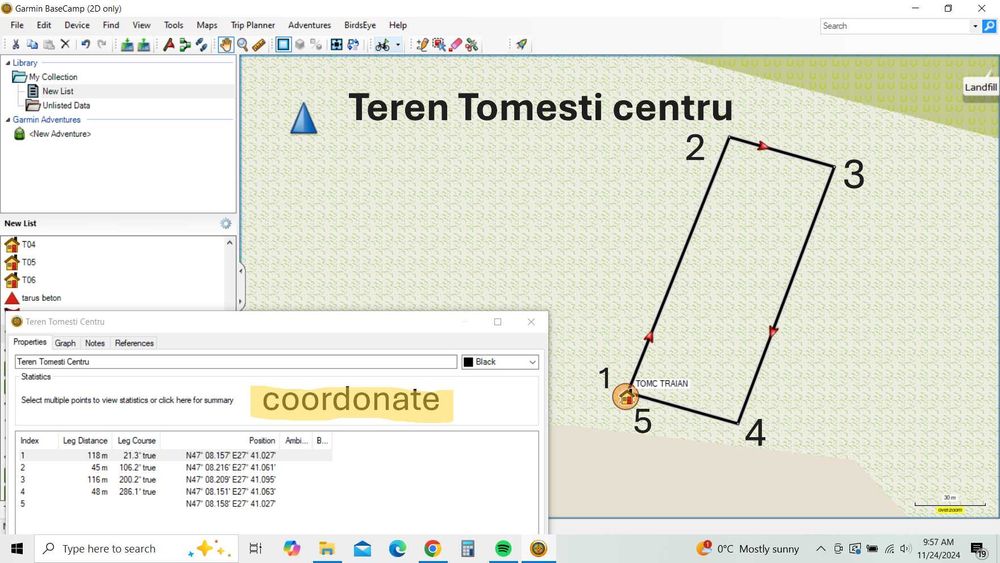Image resolution: width=1000 pixels, height=563 pixels.
Task: Click the search magnifier button
Action: click(x=989, y=26)
